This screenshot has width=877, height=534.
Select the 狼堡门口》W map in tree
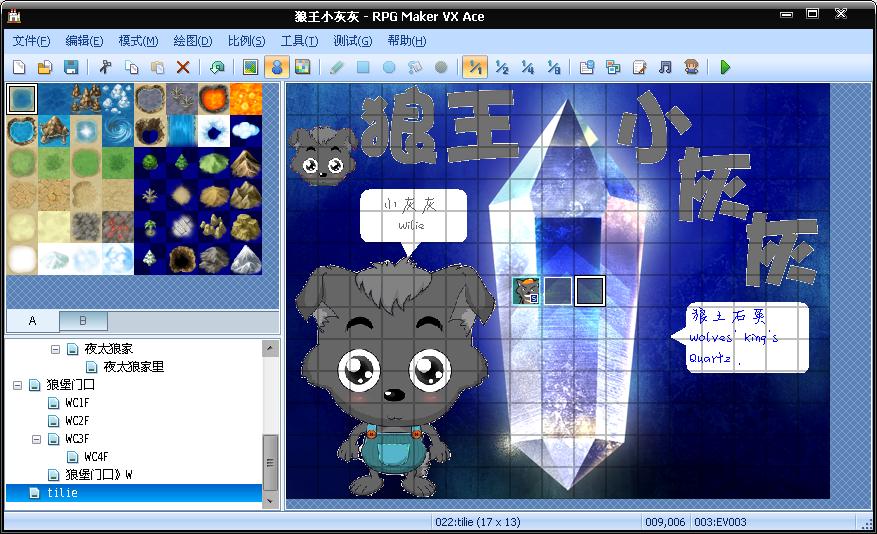coord(98,475)
